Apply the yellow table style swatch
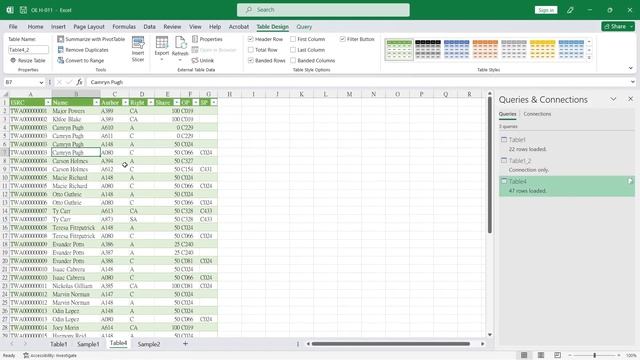This screenshot has height=360, width=640. point(542,49)
